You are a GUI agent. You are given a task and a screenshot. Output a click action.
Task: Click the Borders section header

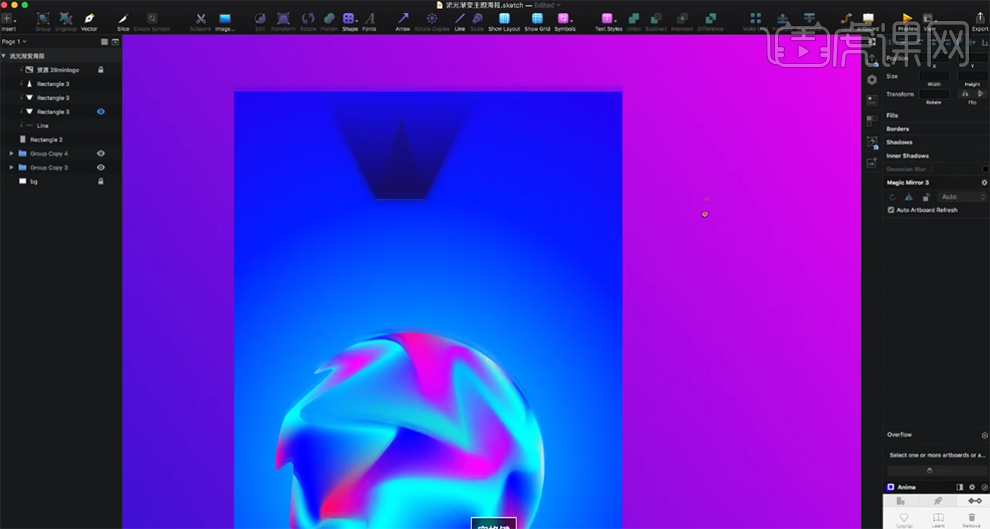coord(897,129)
